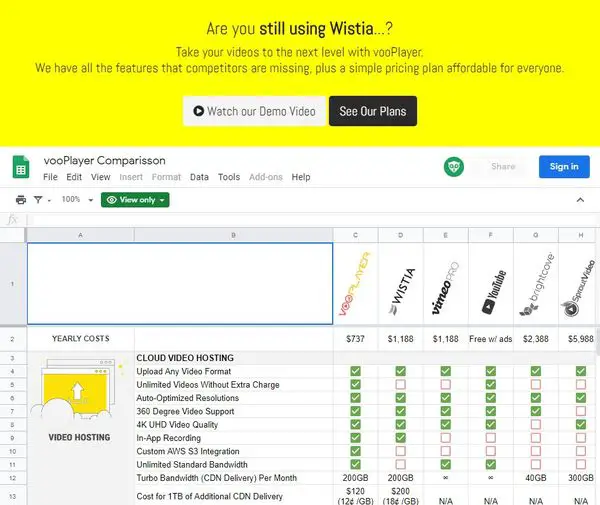Click the print icon in toolbar
The width and height of the screenshot is (600, 505).
[x=21, y=200]
